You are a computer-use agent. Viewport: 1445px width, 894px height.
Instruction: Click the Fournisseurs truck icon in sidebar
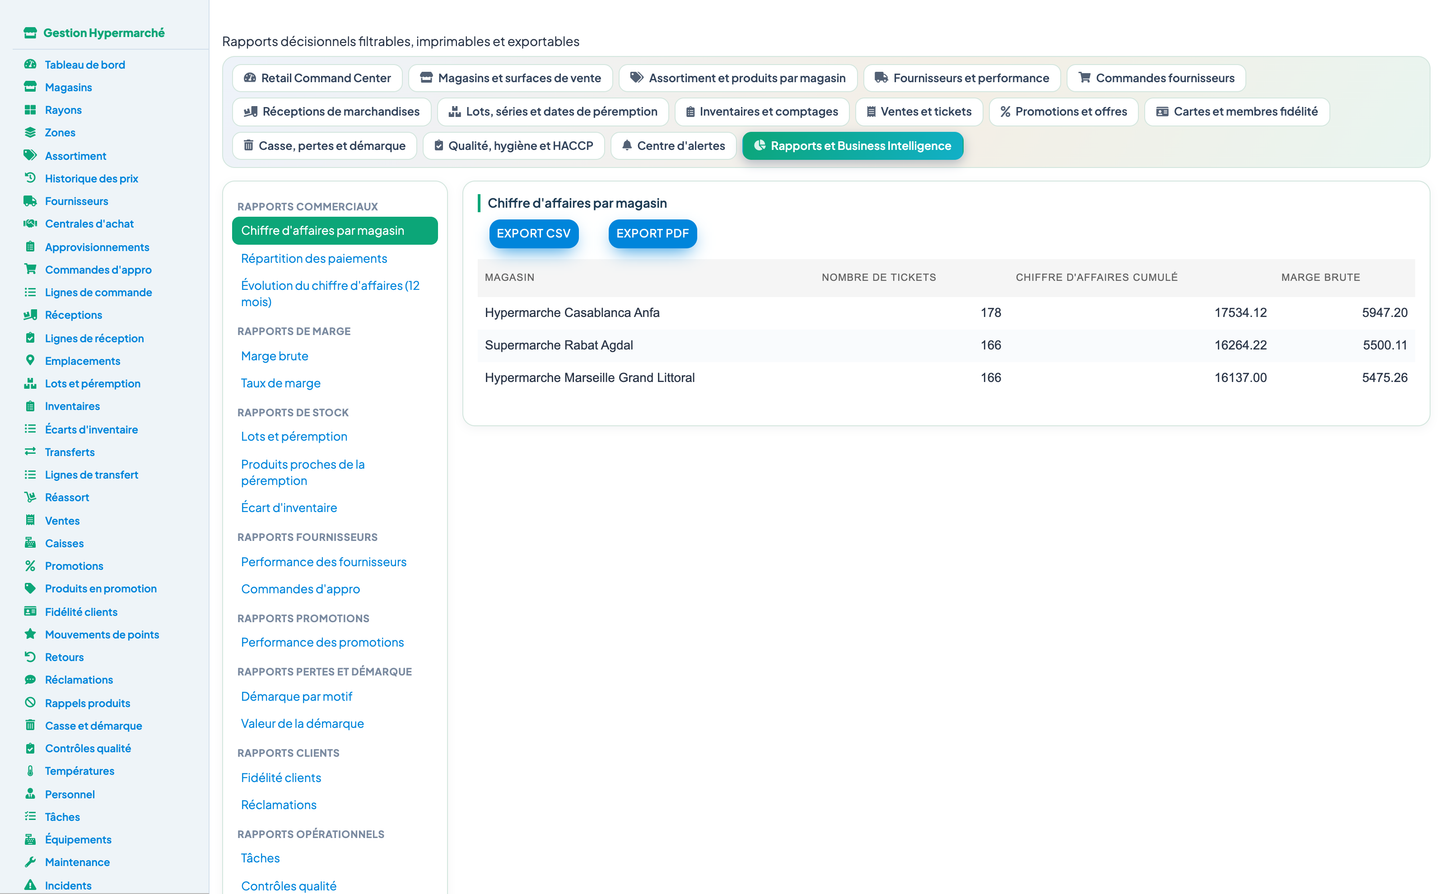[x=30, y=201]
